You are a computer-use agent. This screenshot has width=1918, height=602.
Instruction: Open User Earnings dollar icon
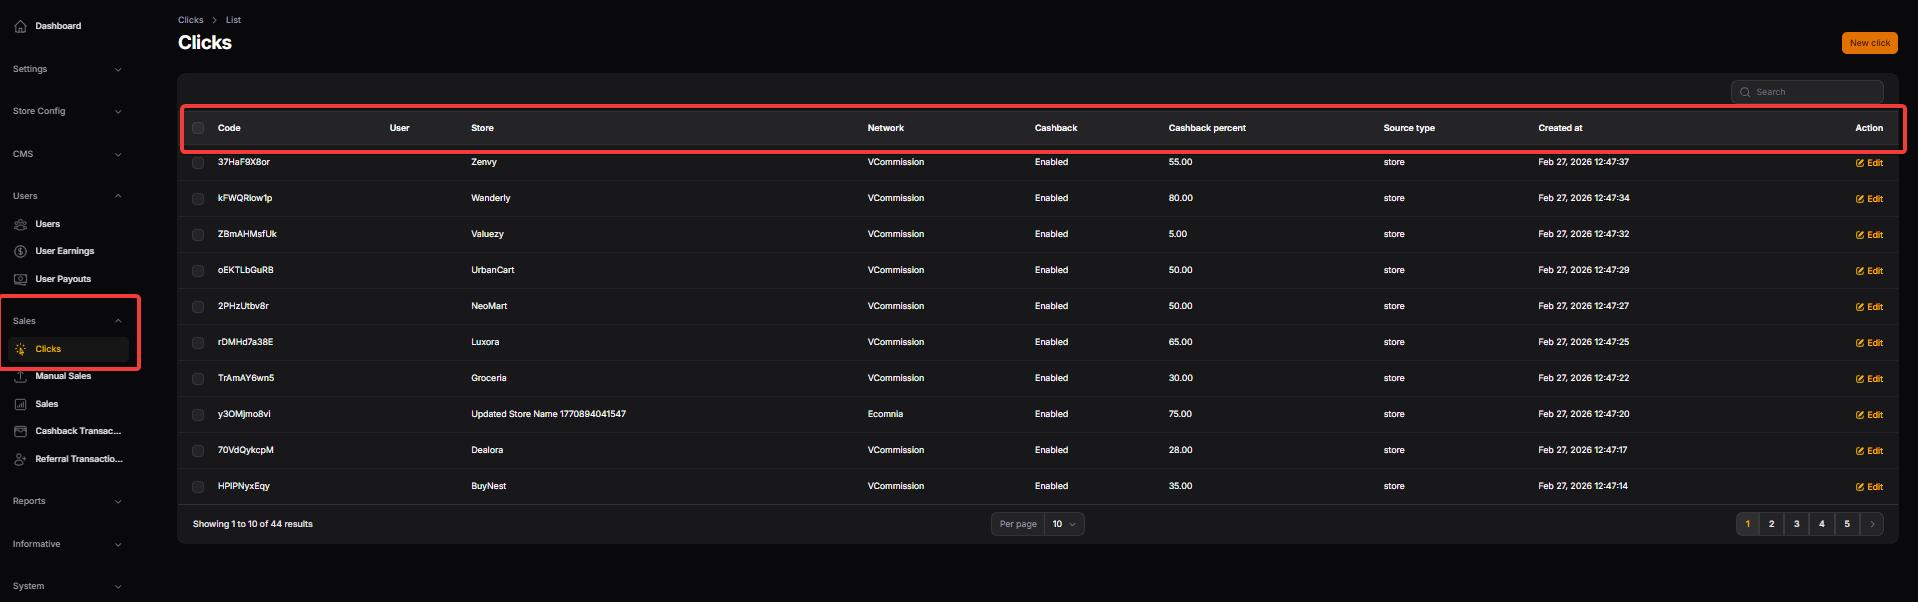20,251
